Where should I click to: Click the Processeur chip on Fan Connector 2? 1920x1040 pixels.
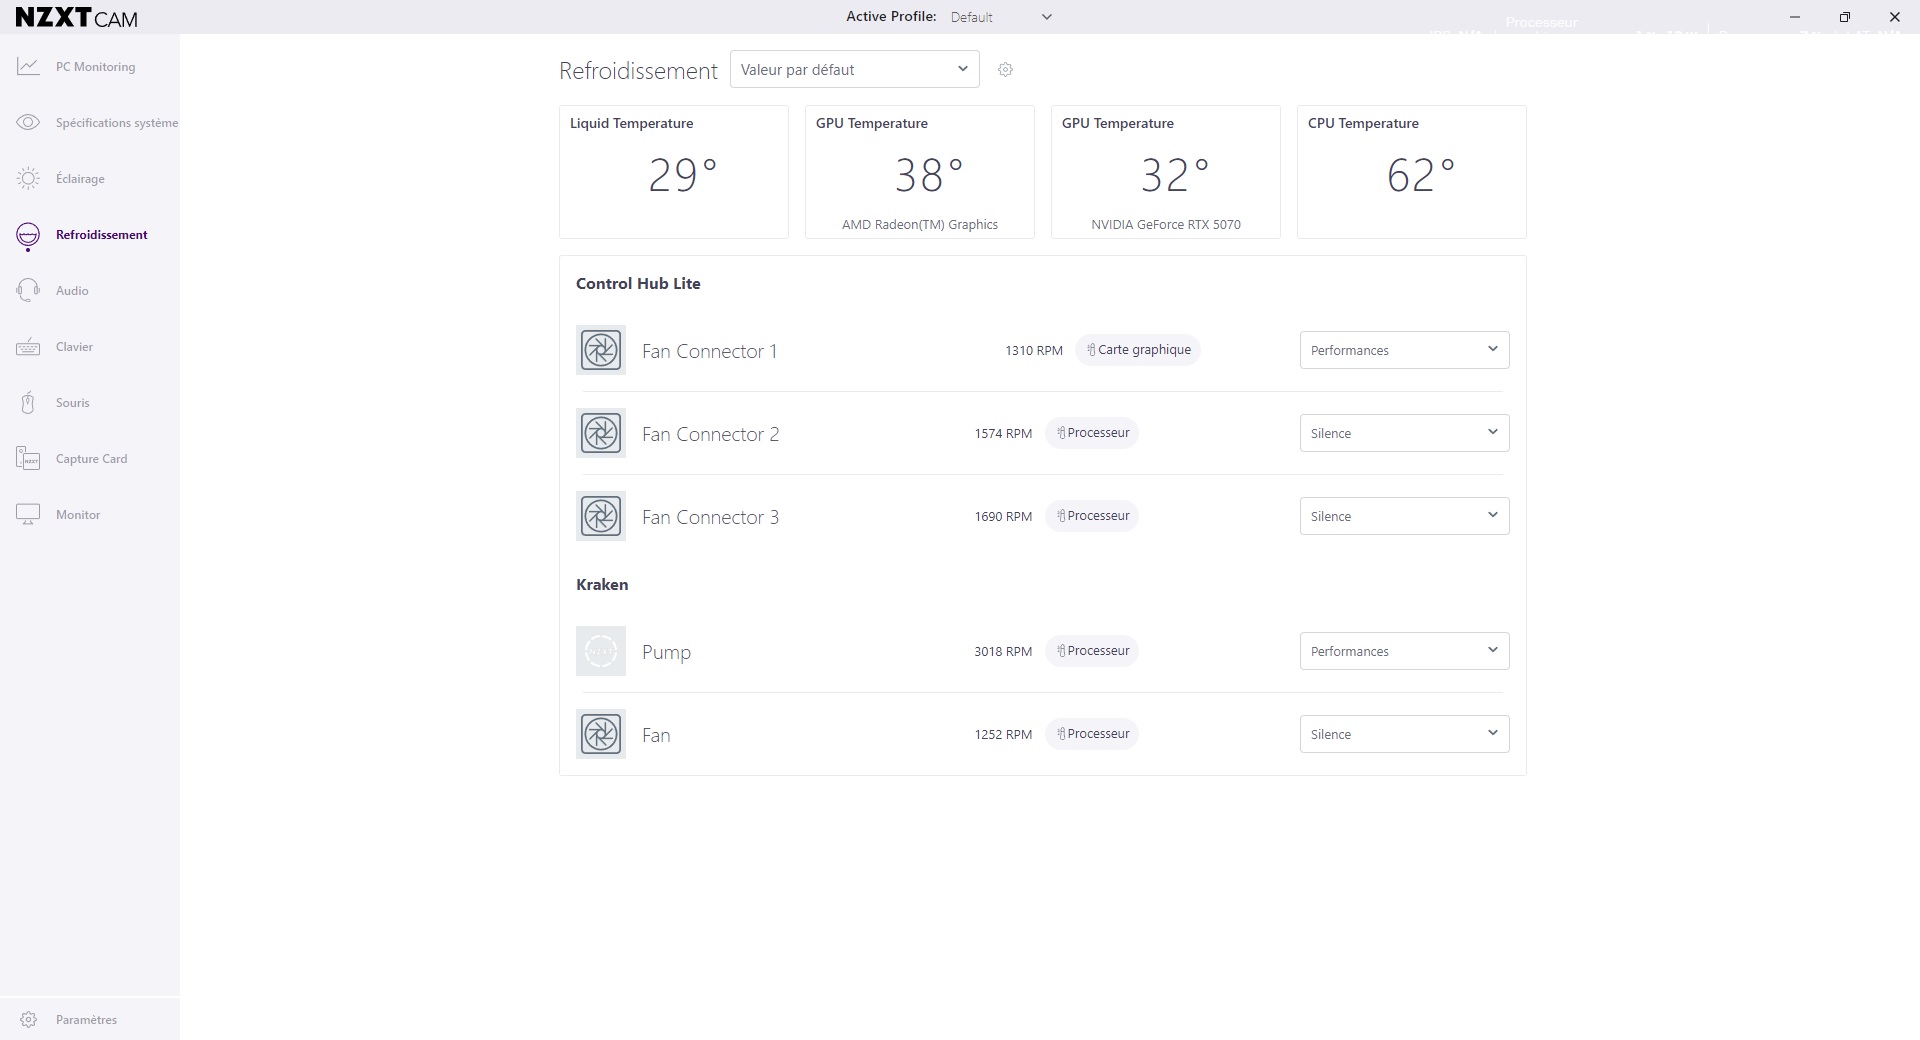(1092, 433)
